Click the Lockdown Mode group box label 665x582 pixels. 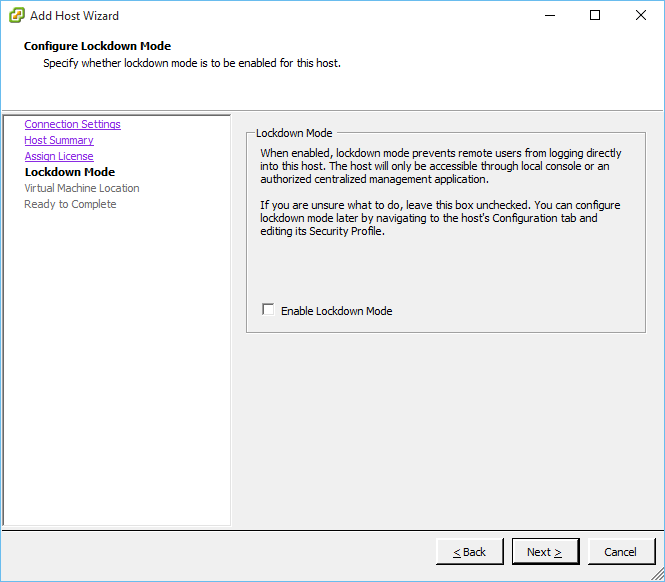(294, 133)
